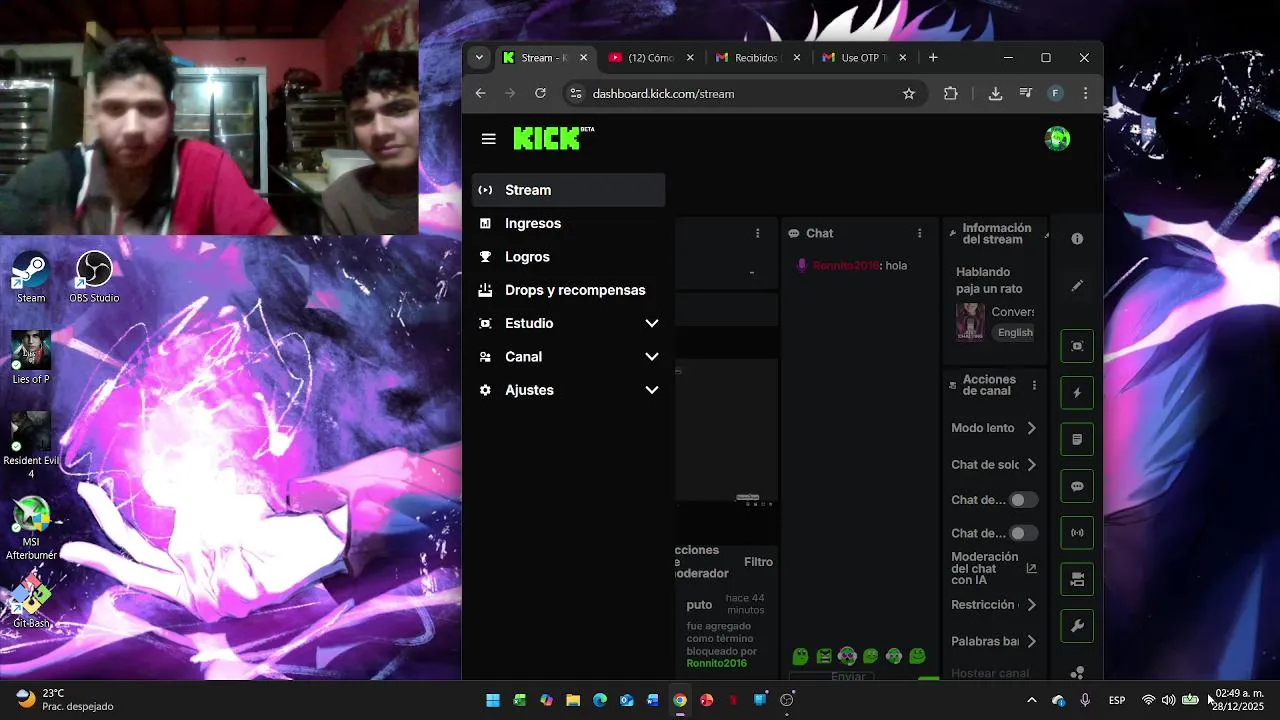This screenshot has width=1280, height=720.
Task: Open Modo lento options arrow
Action: (1031, 428)
